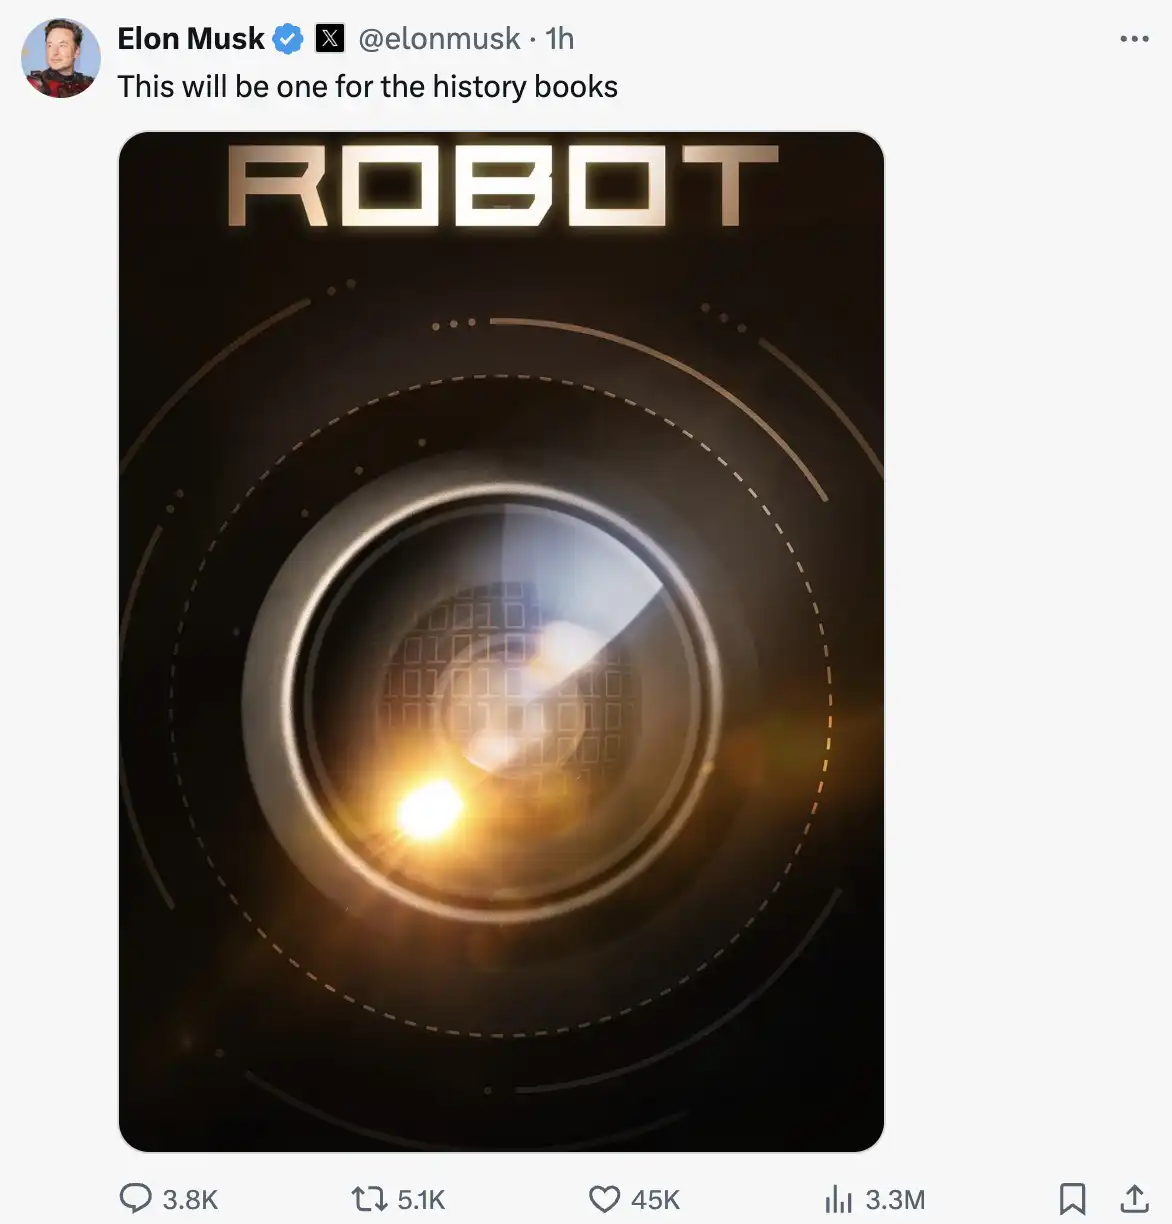Click the blue verified checkmark badge
This screenshot has height=1224, width=1172.
(x=288, y=39)
